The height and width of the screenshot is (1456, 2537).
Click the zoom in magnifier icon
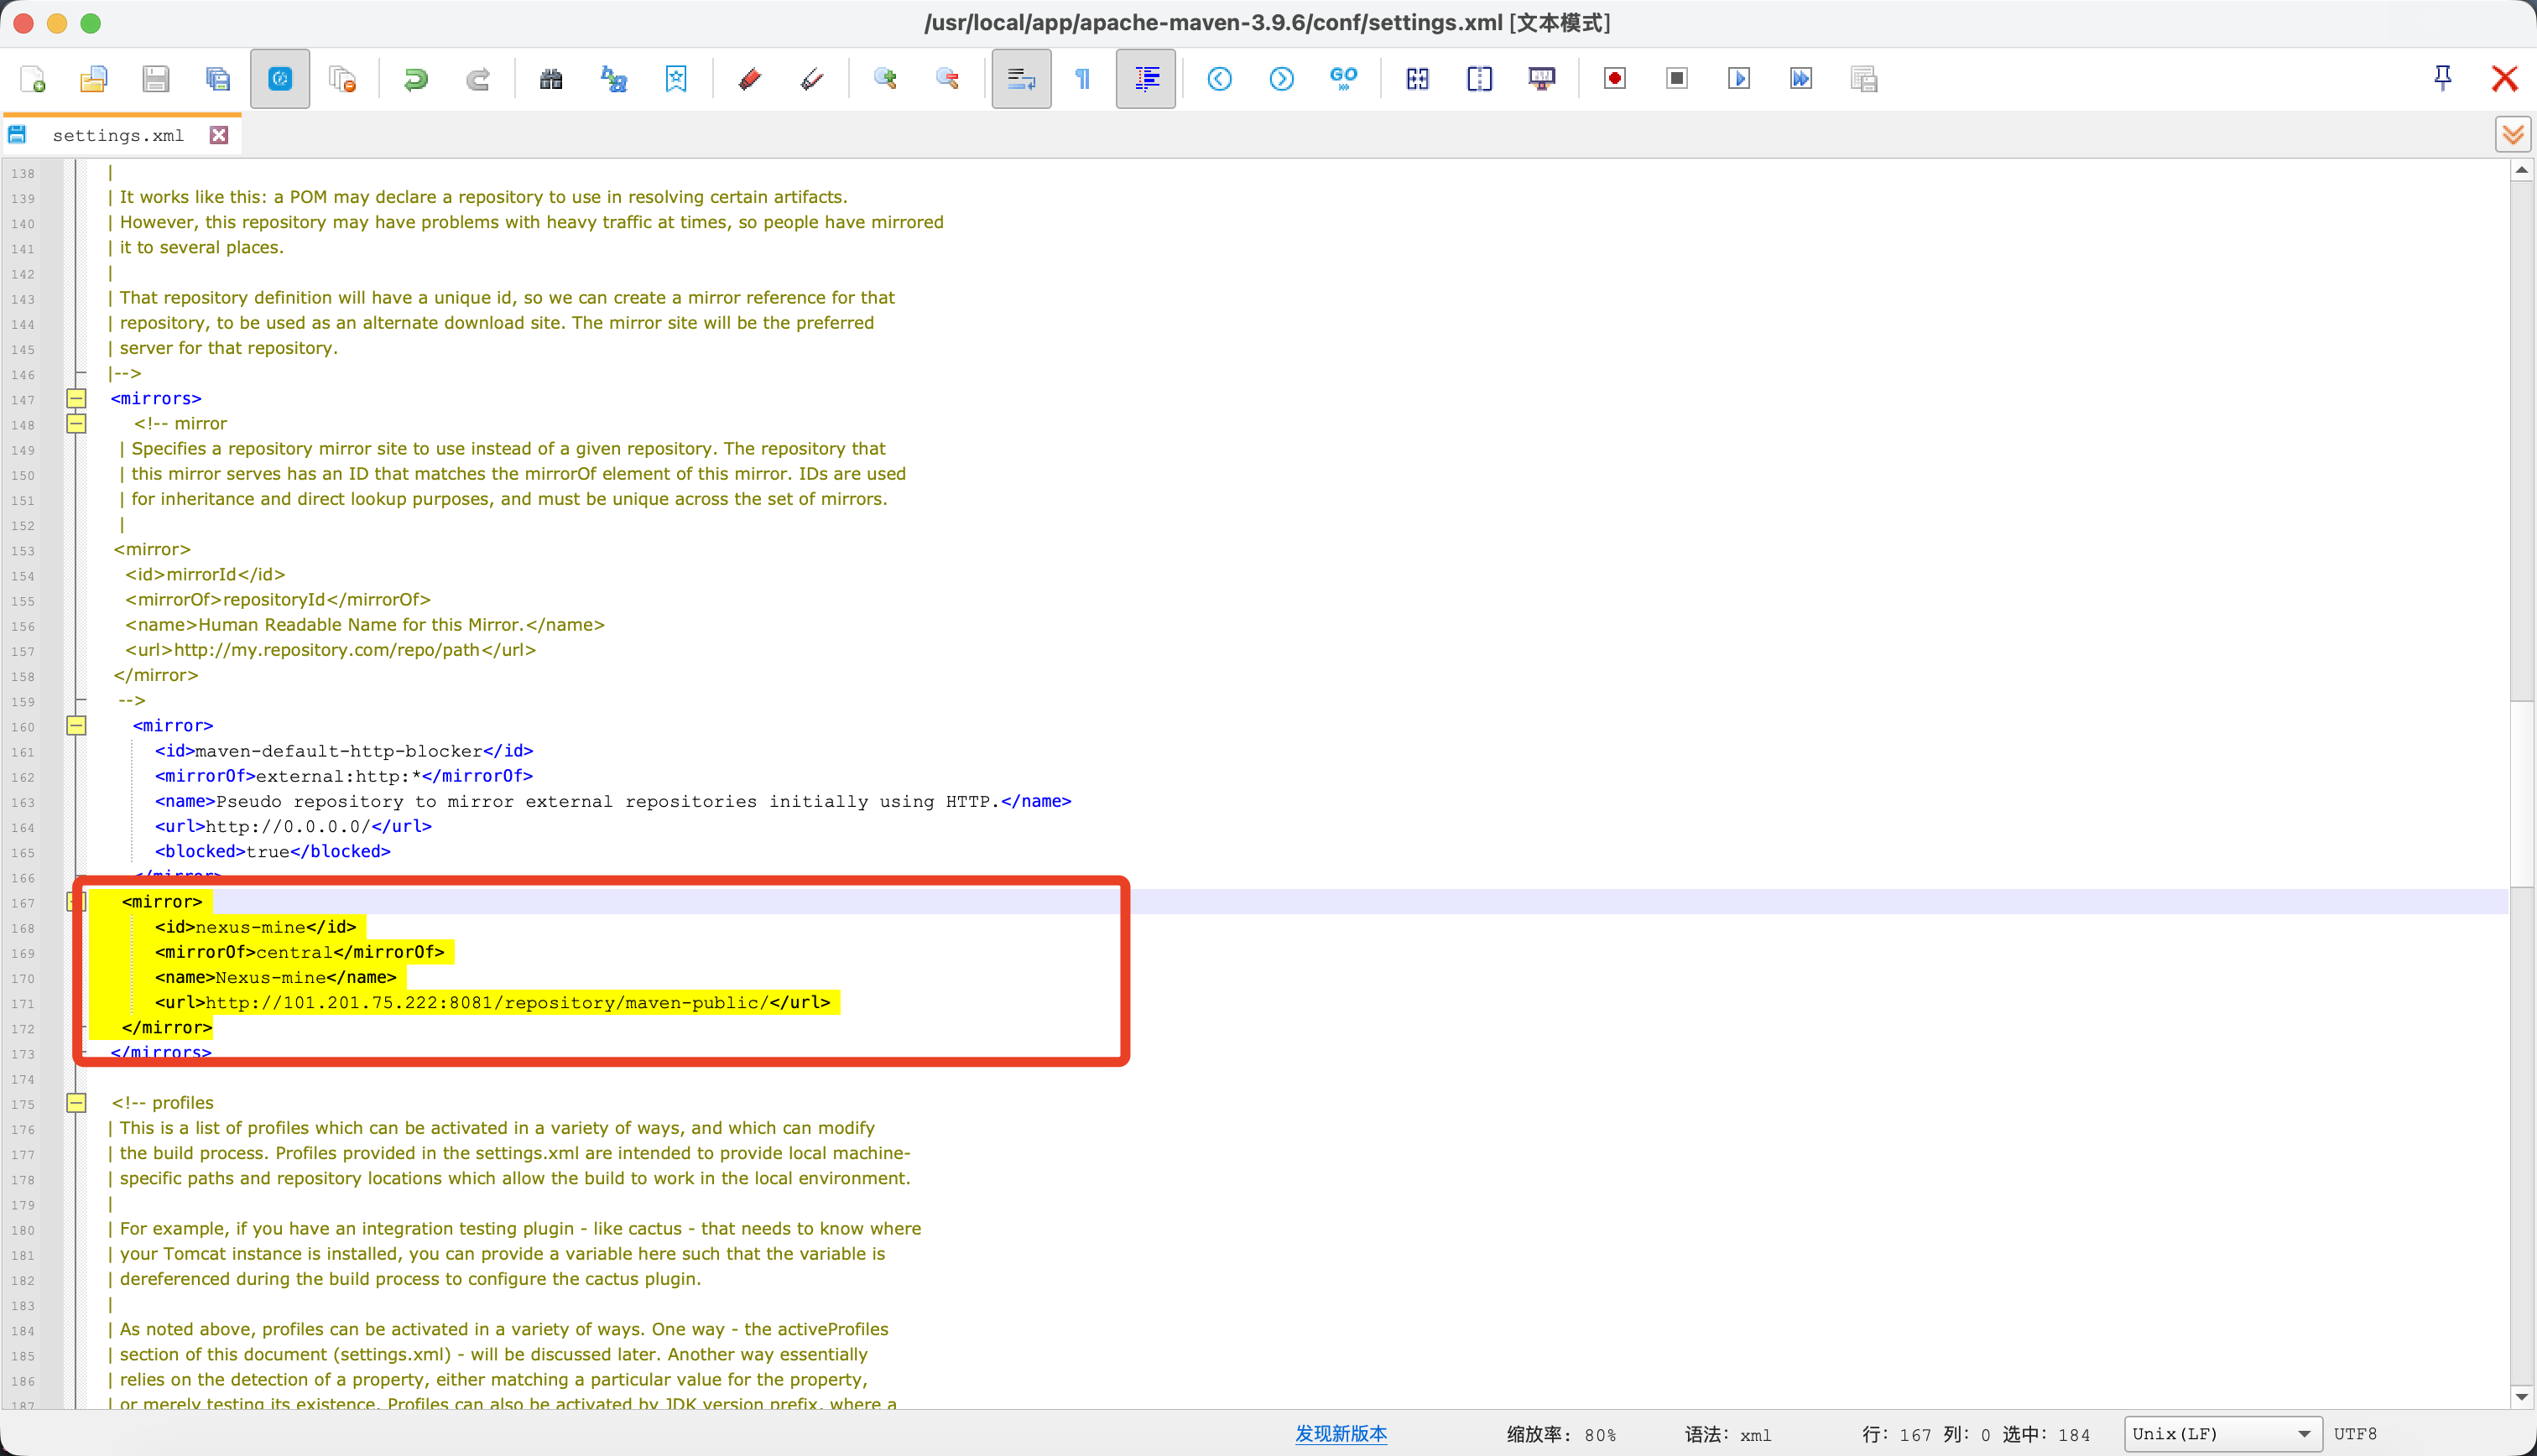(x=884, y=79)
